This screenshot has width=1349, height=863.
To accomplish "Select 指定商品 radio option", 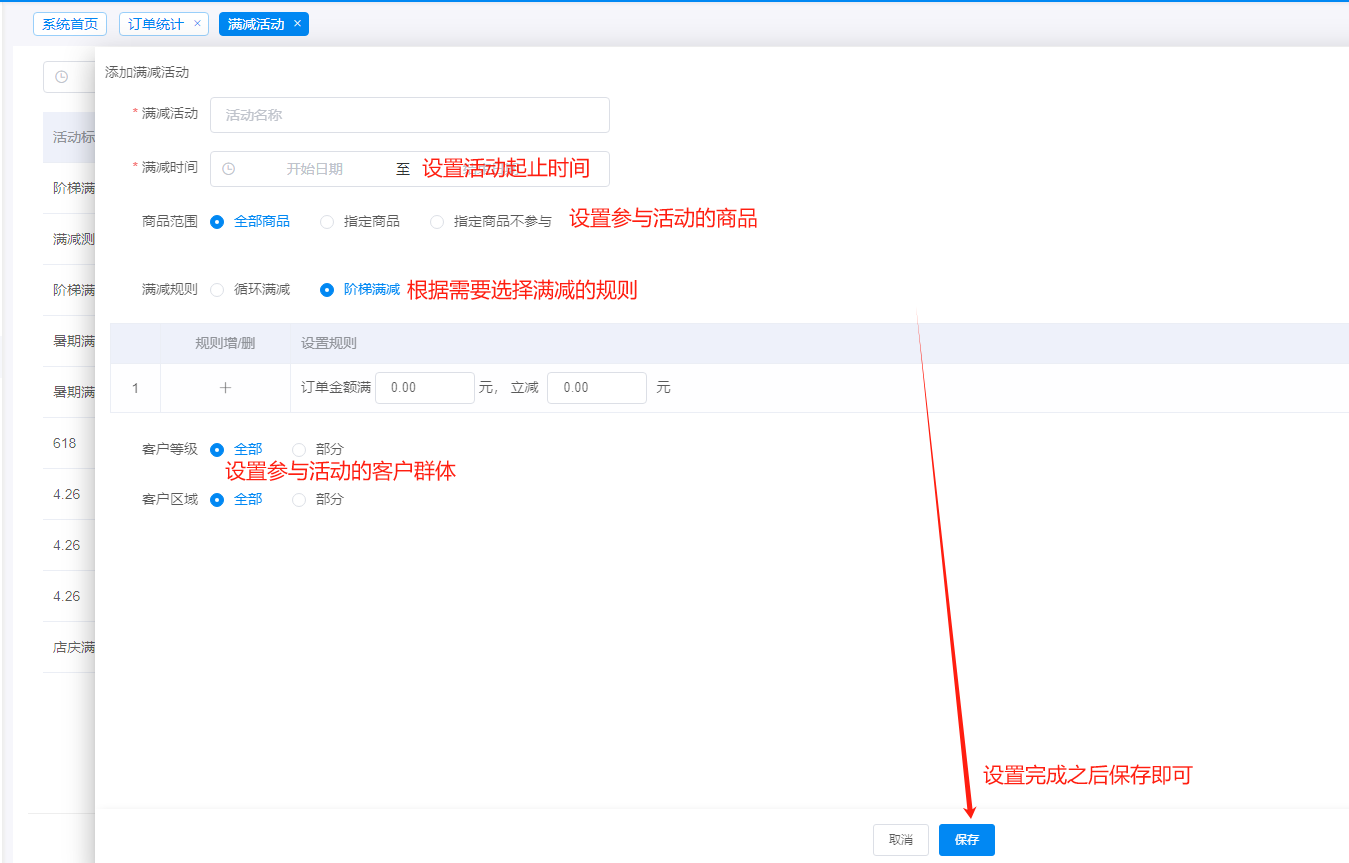I will coord(327,222).
